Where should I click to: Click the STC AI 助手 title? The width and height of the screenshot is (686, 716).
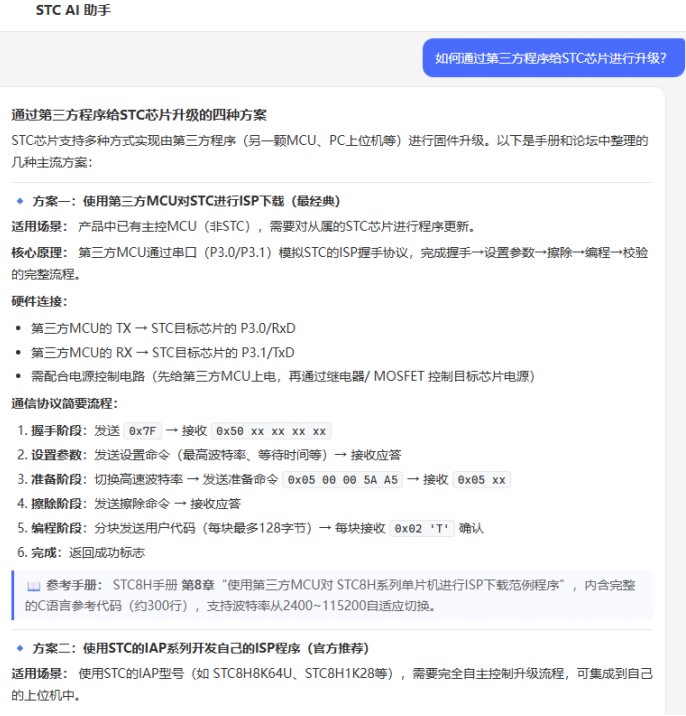click(x=73, y=10)
